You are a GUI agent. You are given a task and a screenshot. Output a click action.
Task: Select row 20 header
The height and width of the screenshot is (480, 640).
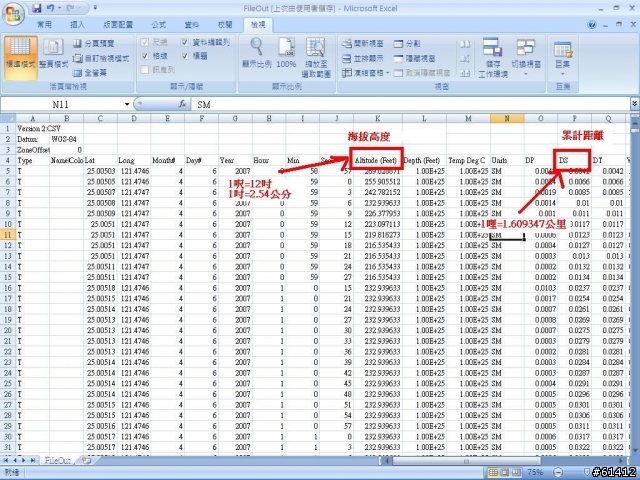8,330
